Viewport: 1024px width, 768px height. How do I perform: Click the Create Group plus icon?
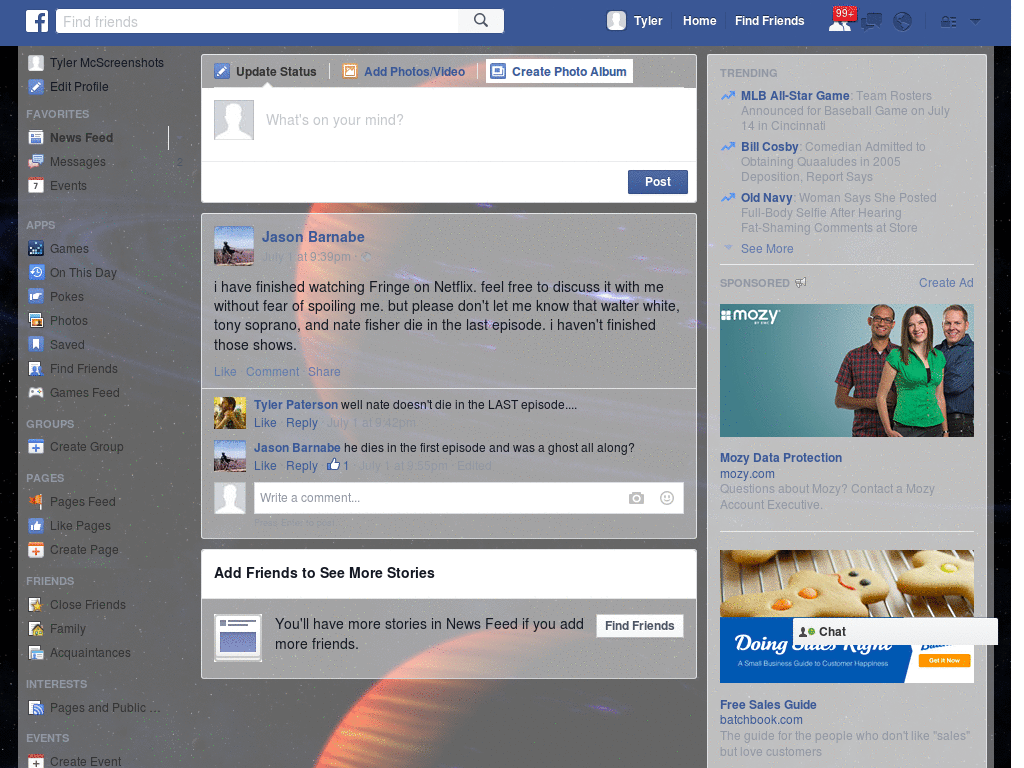coord(36,447)
